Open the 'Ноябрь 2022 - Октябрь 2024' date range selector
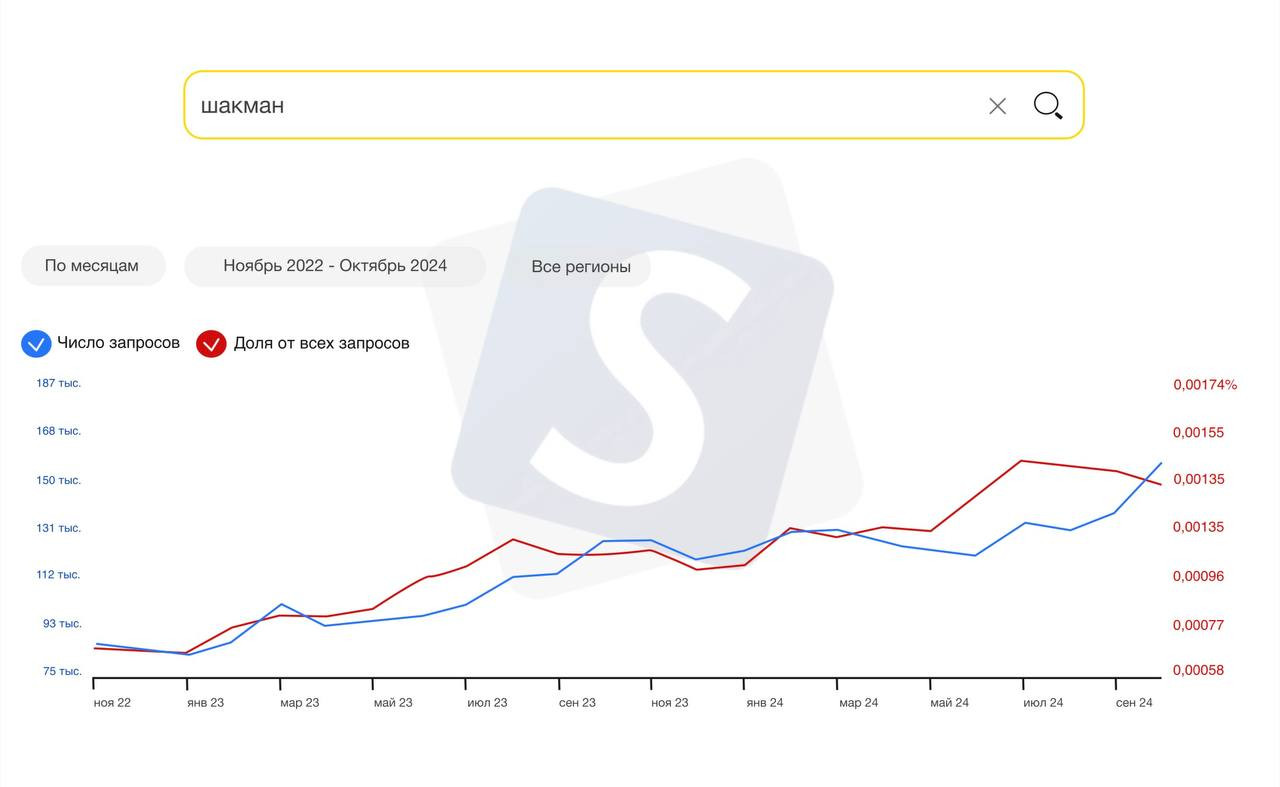Viewport: 1280px width, 787px height. coord(335,266)
